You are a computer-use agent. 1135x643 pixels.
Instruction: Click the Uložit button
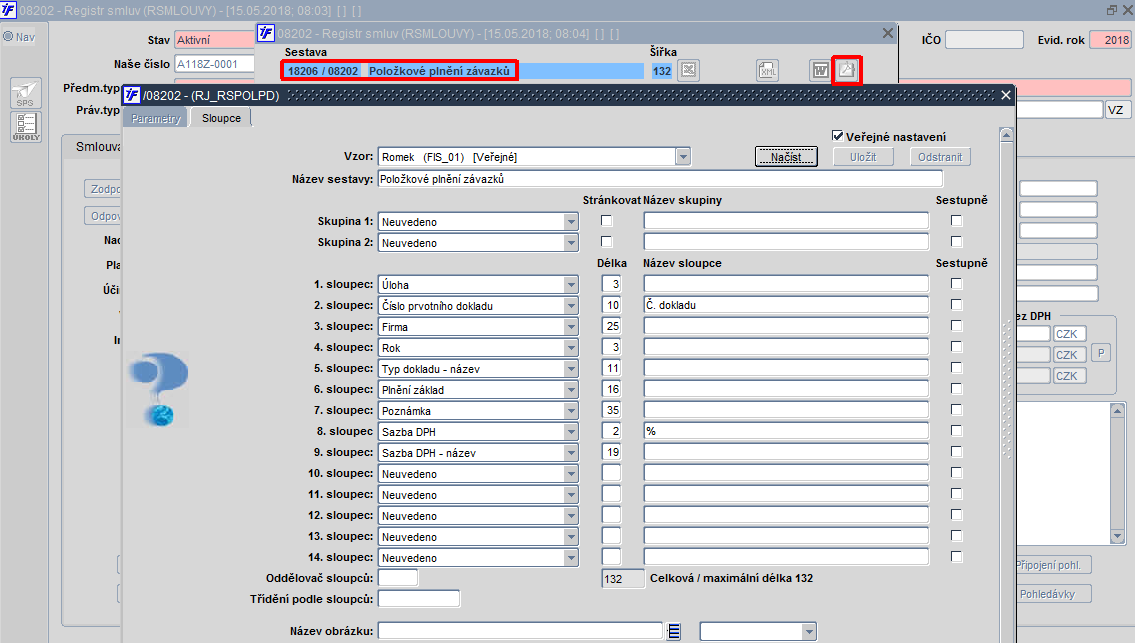(x=863, y=157)
